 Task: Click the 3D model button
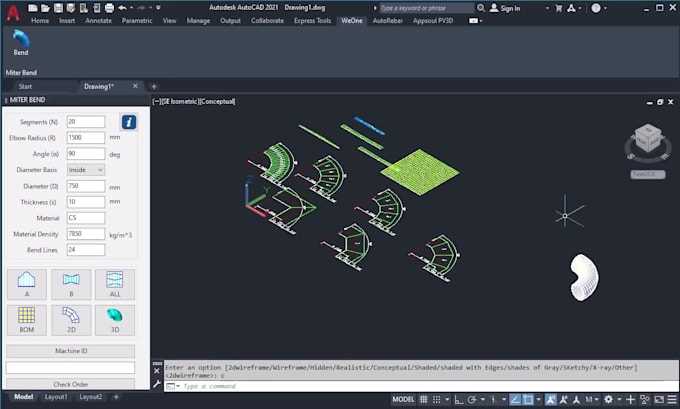click(x=115, y=320)
